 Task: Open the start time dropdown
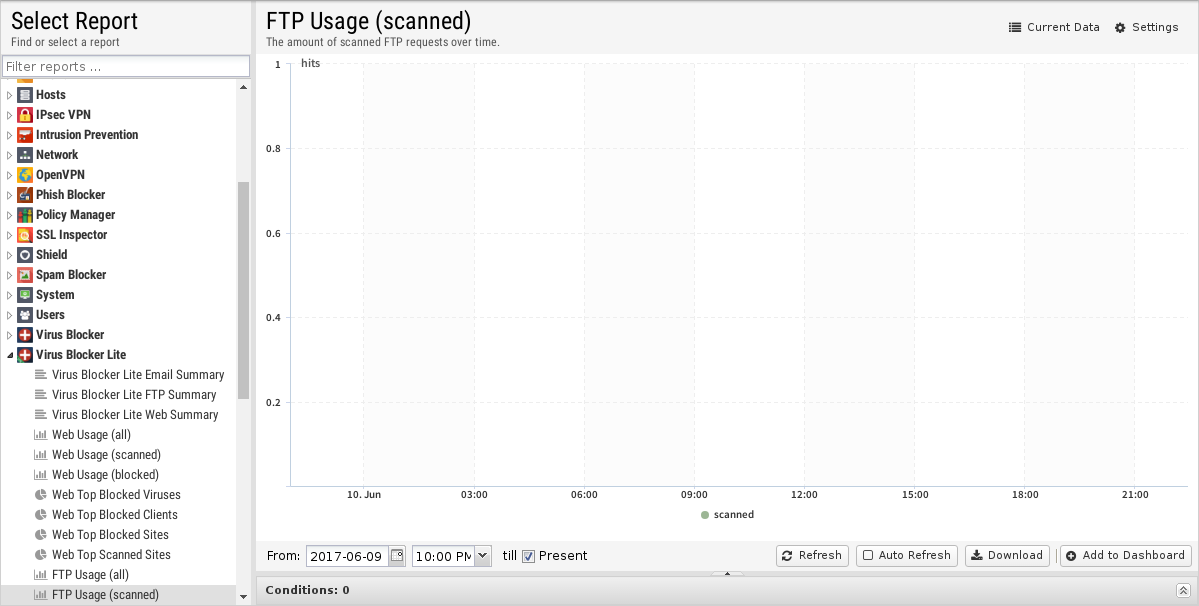coord(483,556)
